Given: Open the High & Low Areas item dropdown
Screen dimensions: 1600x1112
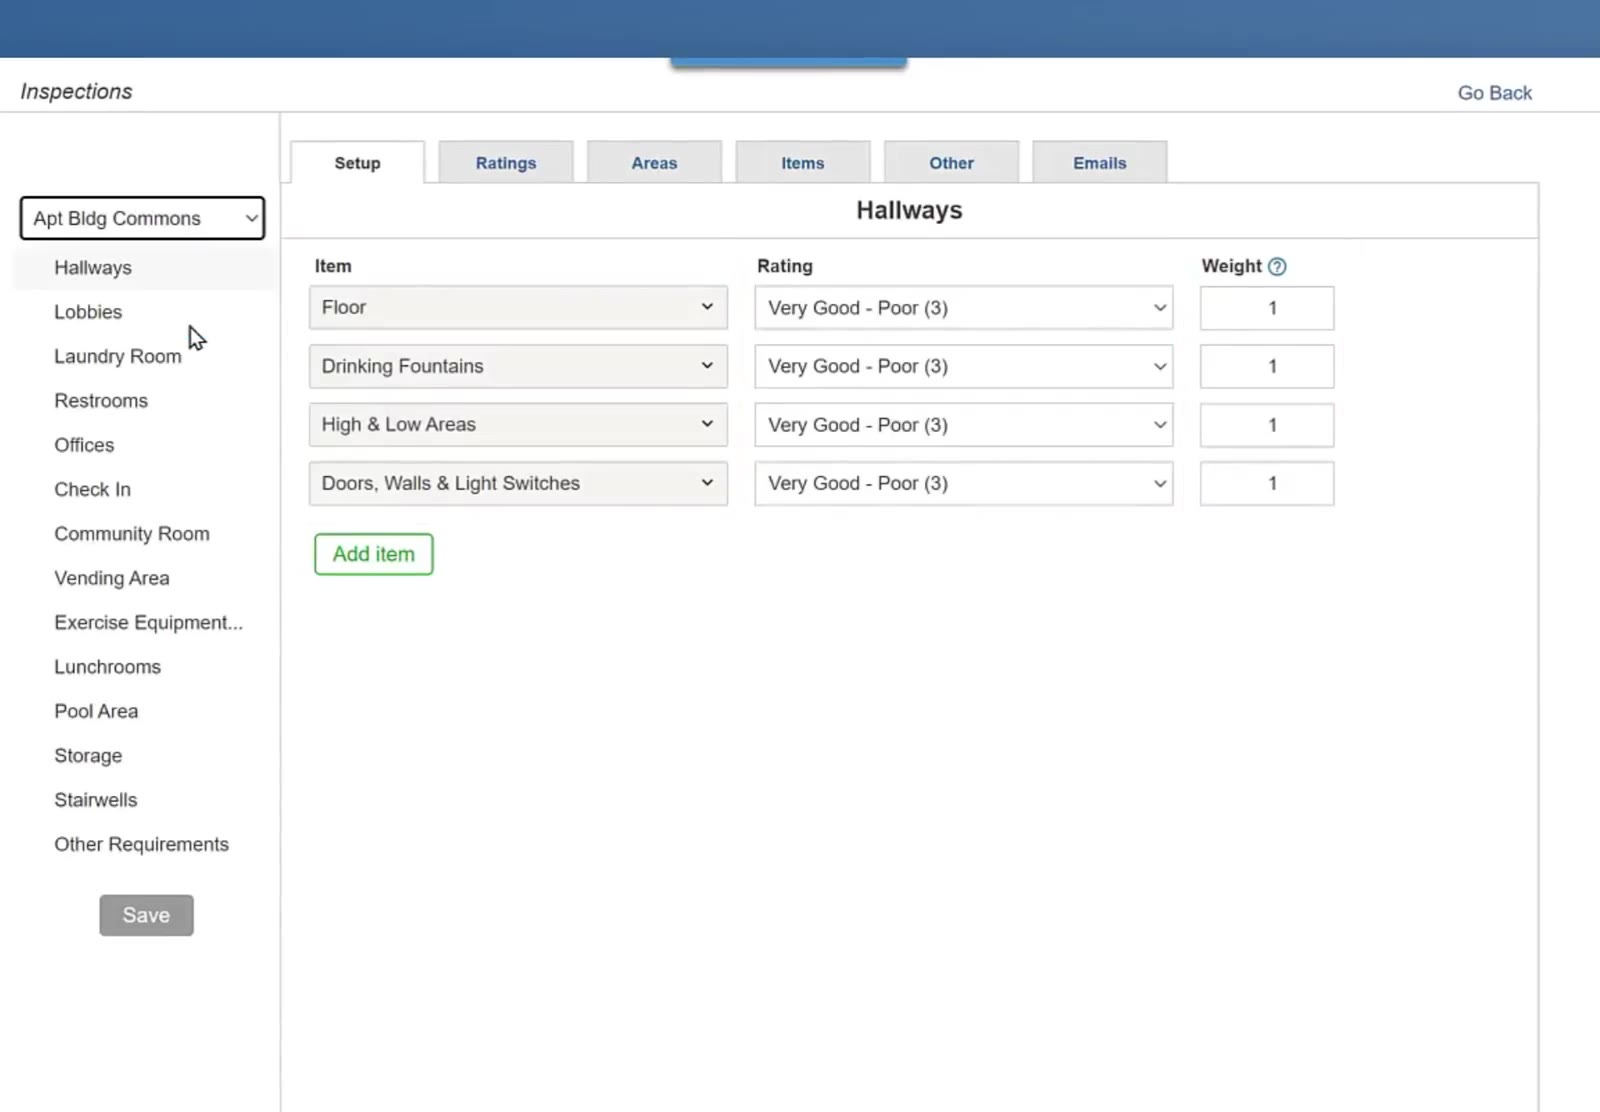Looking at the screenshot, I should pos(518,425).
